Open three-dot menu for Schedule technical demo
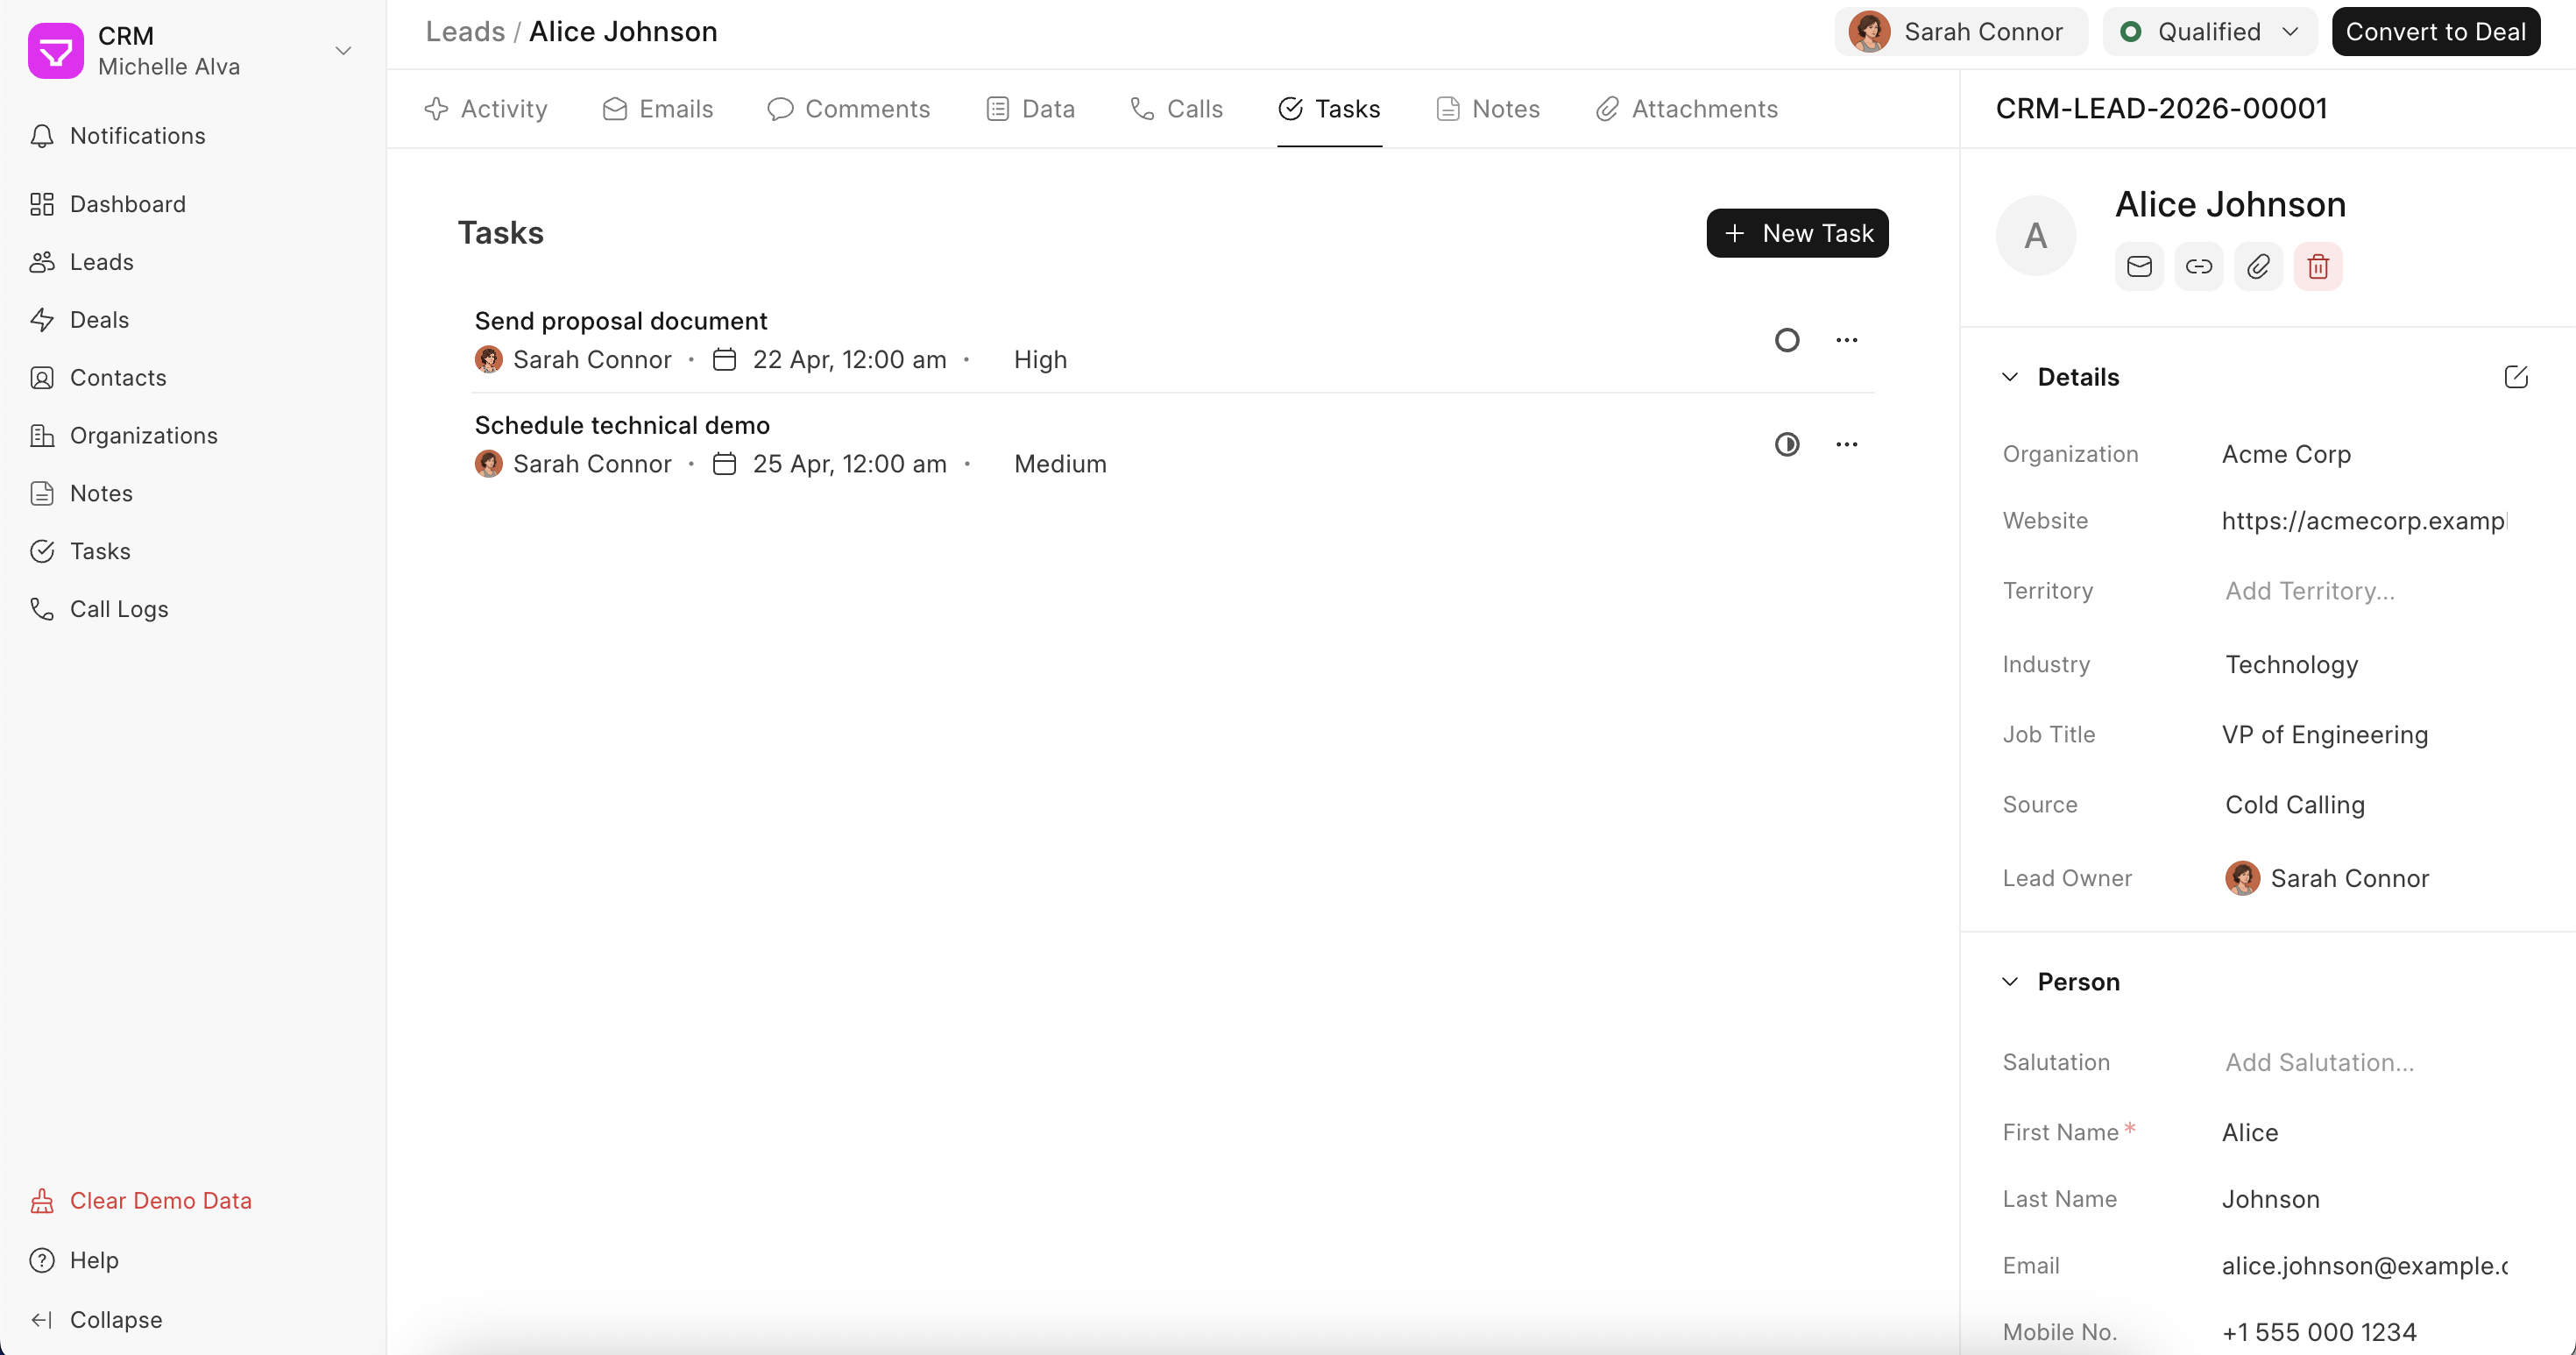The image size is (2576, 1355). [1846, 444]
